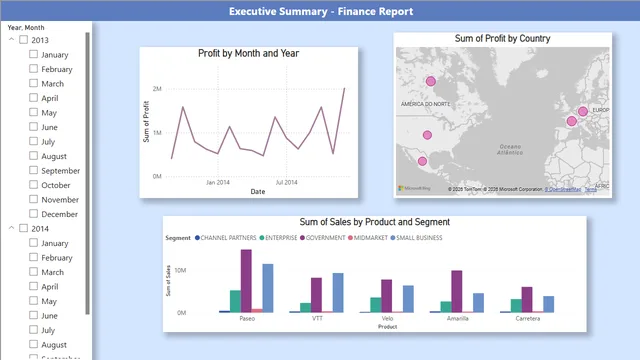This screenshot has height=360, width=640.
Task: Click the 'Year, Month' slicer header
Action: pos(26,27)
